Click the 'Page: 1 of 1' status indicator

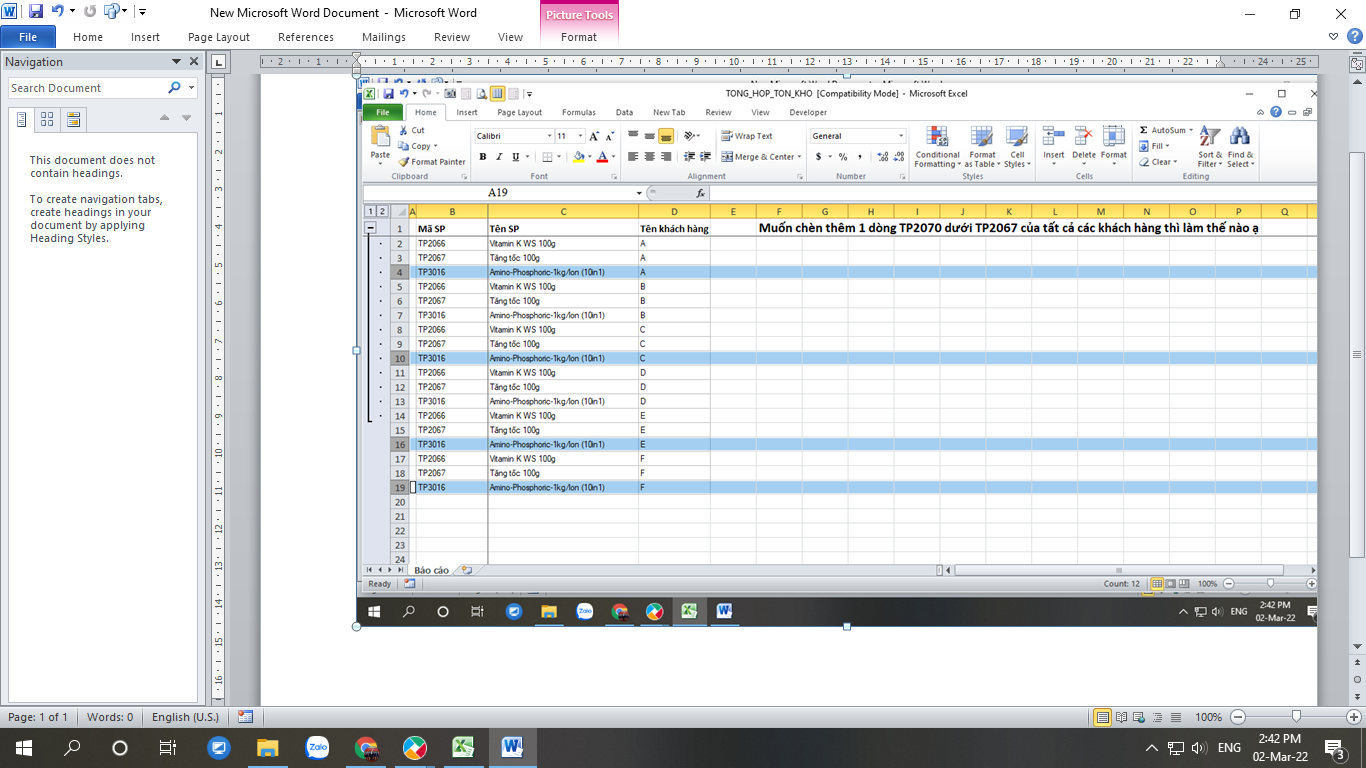38,717
